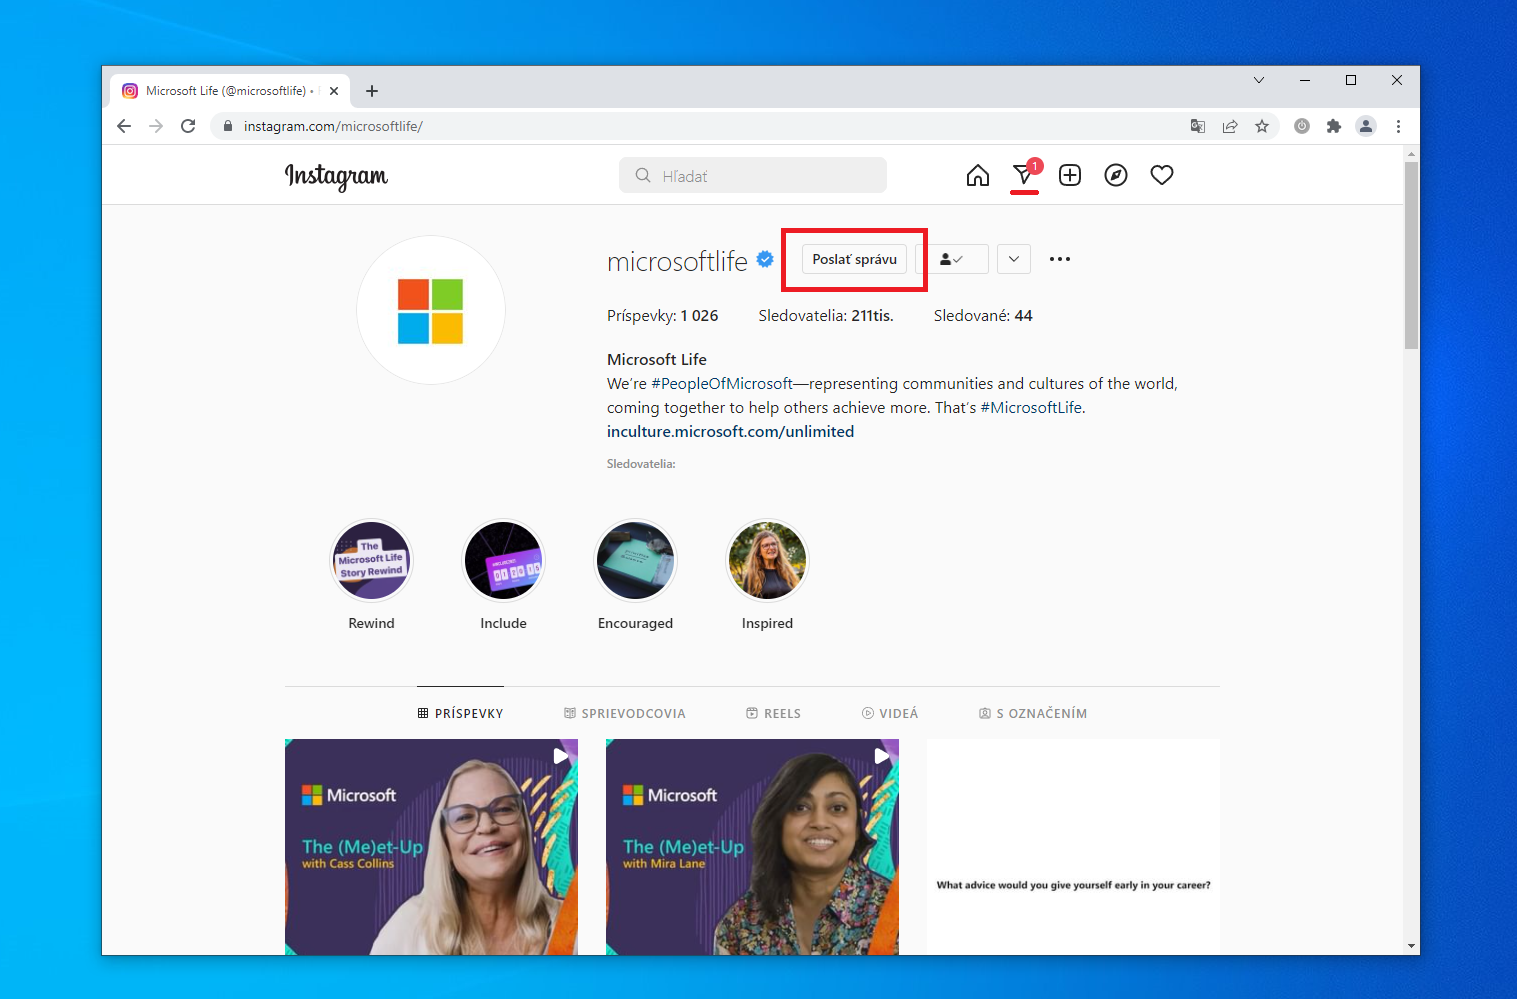Open the three-dot profile options menu
This screenshot has height=999, width=1517.
(1060, 259)
